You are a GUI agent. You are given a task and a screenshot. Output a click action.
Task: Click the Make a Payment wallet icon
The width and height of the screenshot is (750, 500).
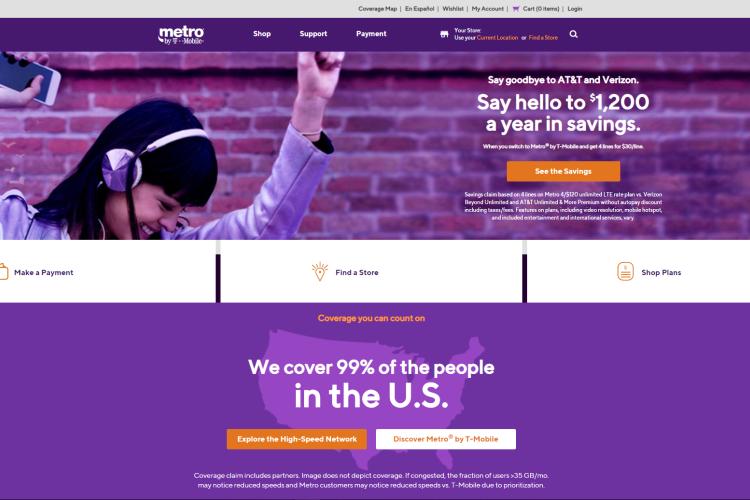coord(3,272)
